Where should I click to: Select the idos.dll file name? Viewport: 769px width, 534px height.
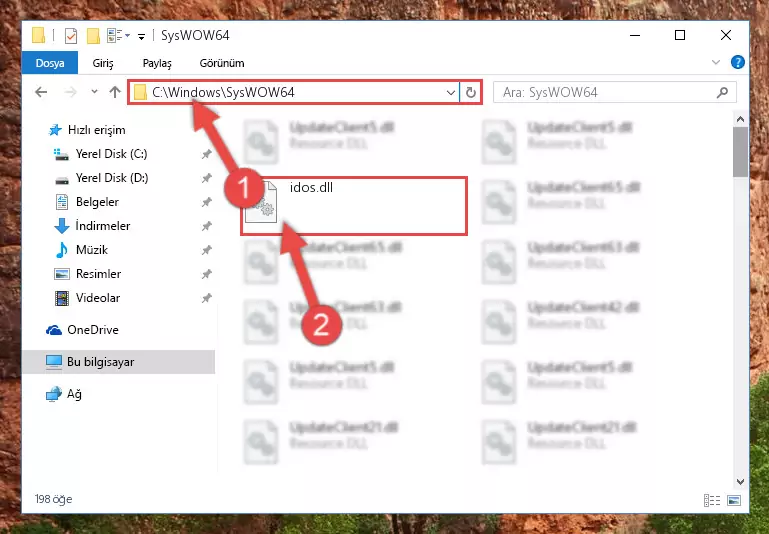[311, 188]
